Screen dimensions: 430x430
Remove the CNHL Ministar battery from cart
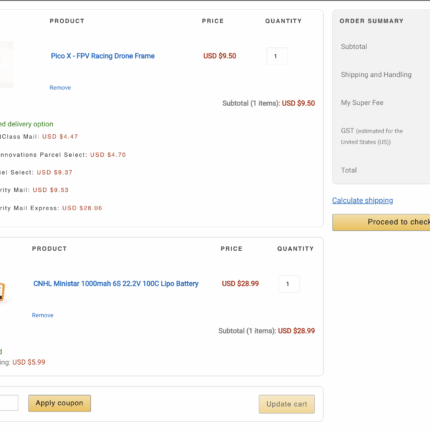pos(43,315)
